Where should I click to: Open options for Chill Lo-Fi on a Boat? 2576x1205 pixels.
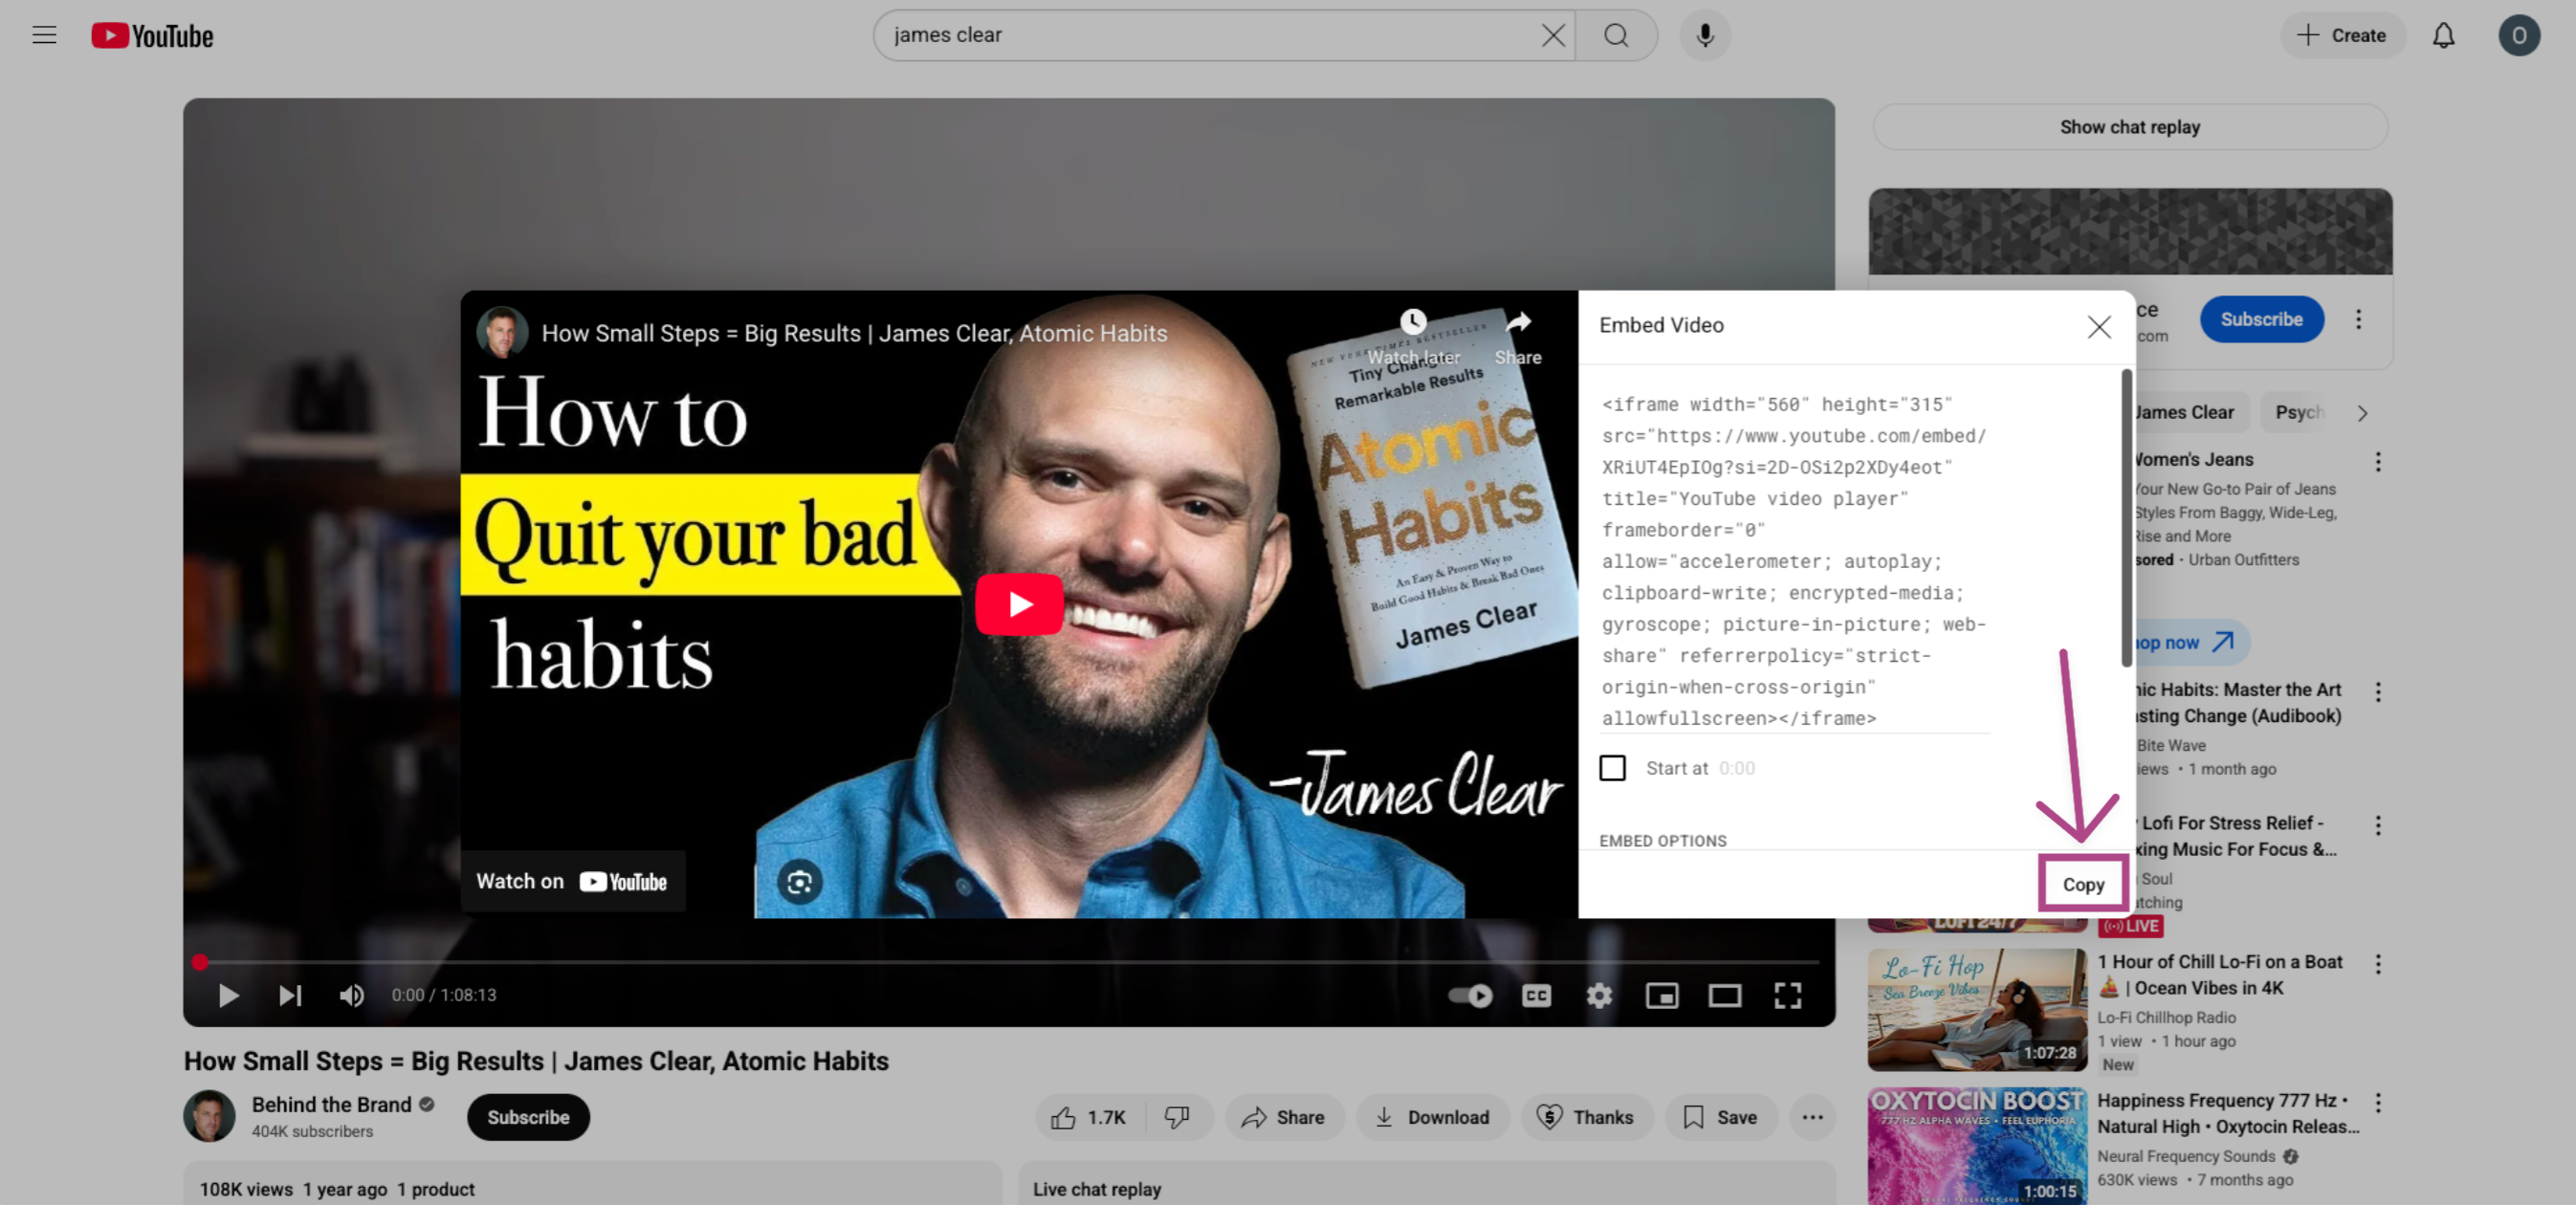(2377, 963)
